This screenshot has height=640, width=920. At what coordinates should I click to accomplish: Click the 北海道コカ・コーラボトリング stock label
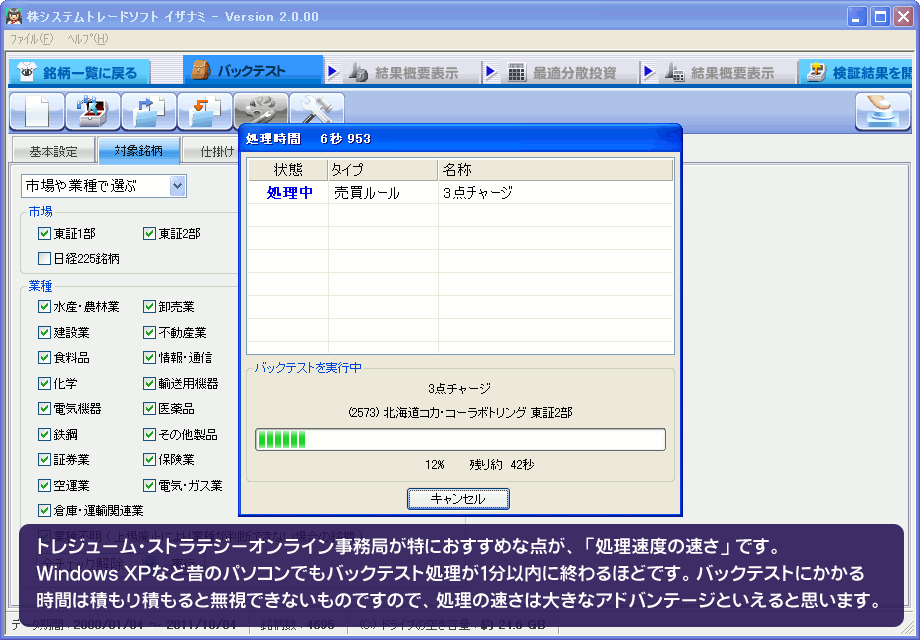tap(460, 413)
